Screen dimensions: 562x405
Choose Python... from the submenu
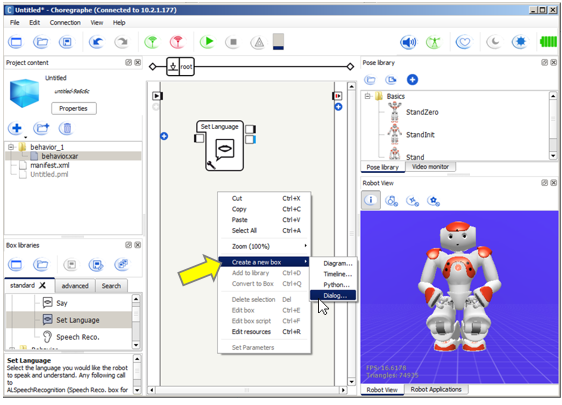[333, 285]
